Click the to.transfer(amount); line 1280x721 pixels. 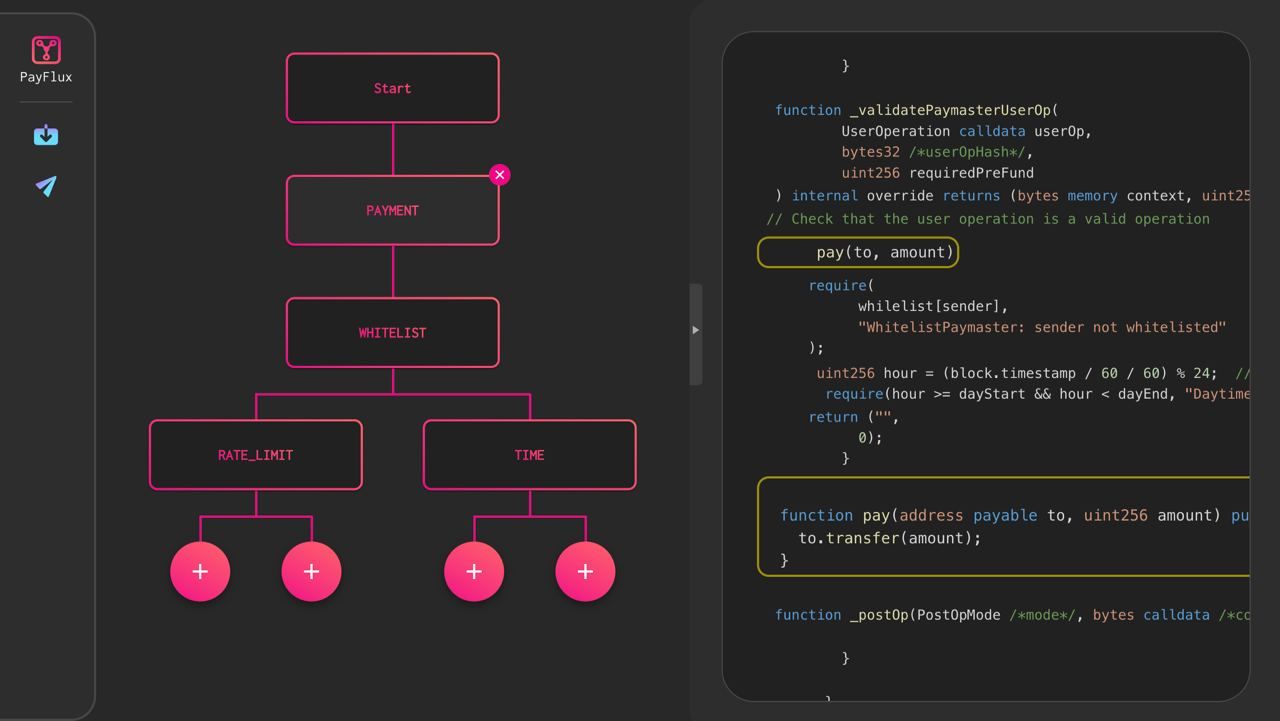point(890,538)
